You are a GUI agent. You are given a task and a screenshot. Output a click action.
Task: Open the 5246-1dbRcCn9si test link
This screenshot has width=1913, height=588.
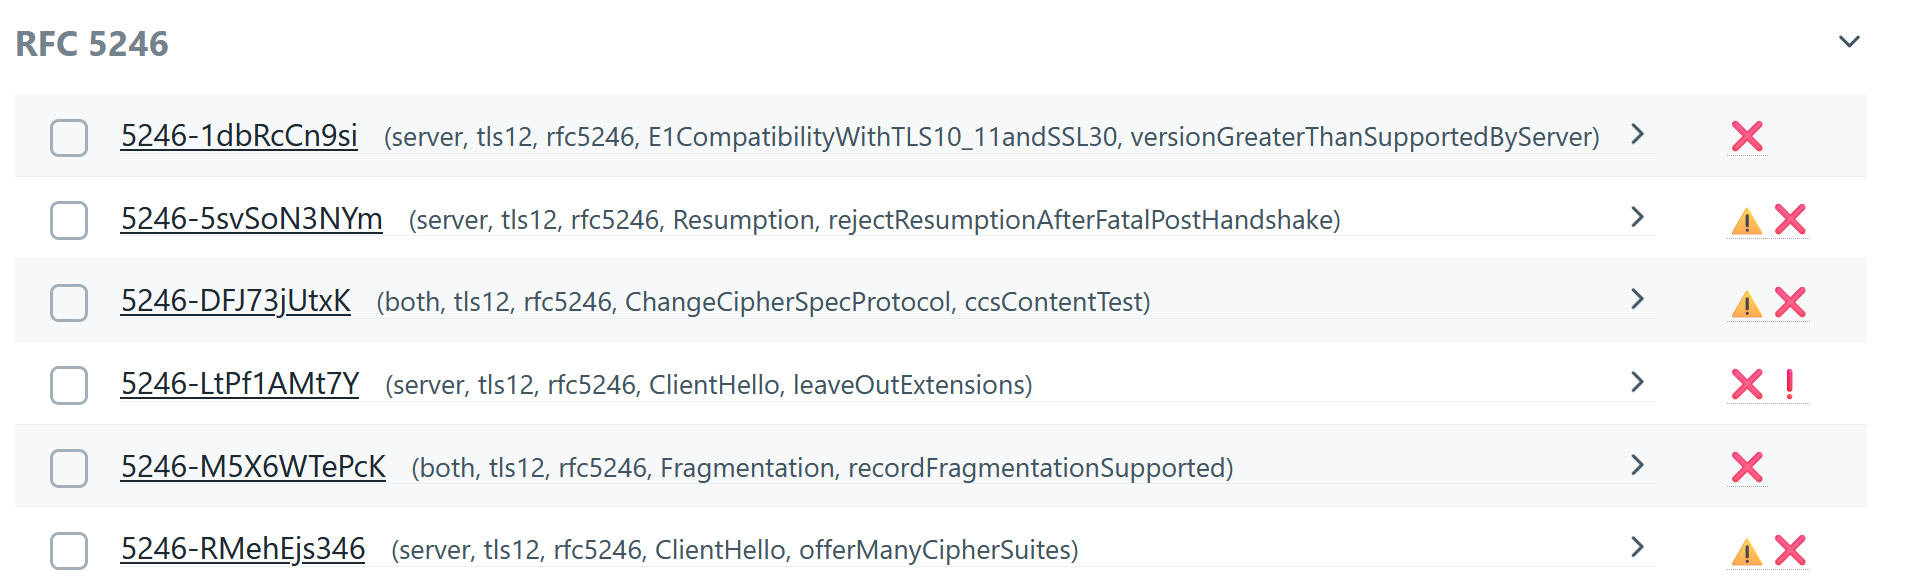239,136
